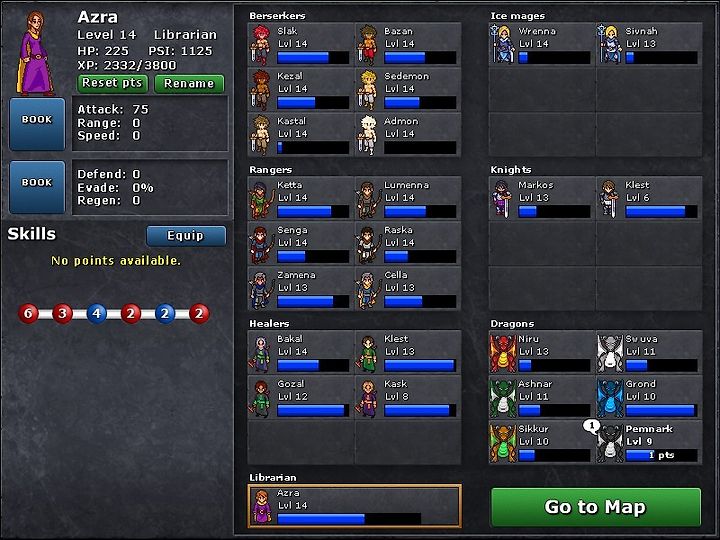The width and height of the screenshot is (720, 540).
Task: Select the green dragon Ashnar icon
Action: 503,398
